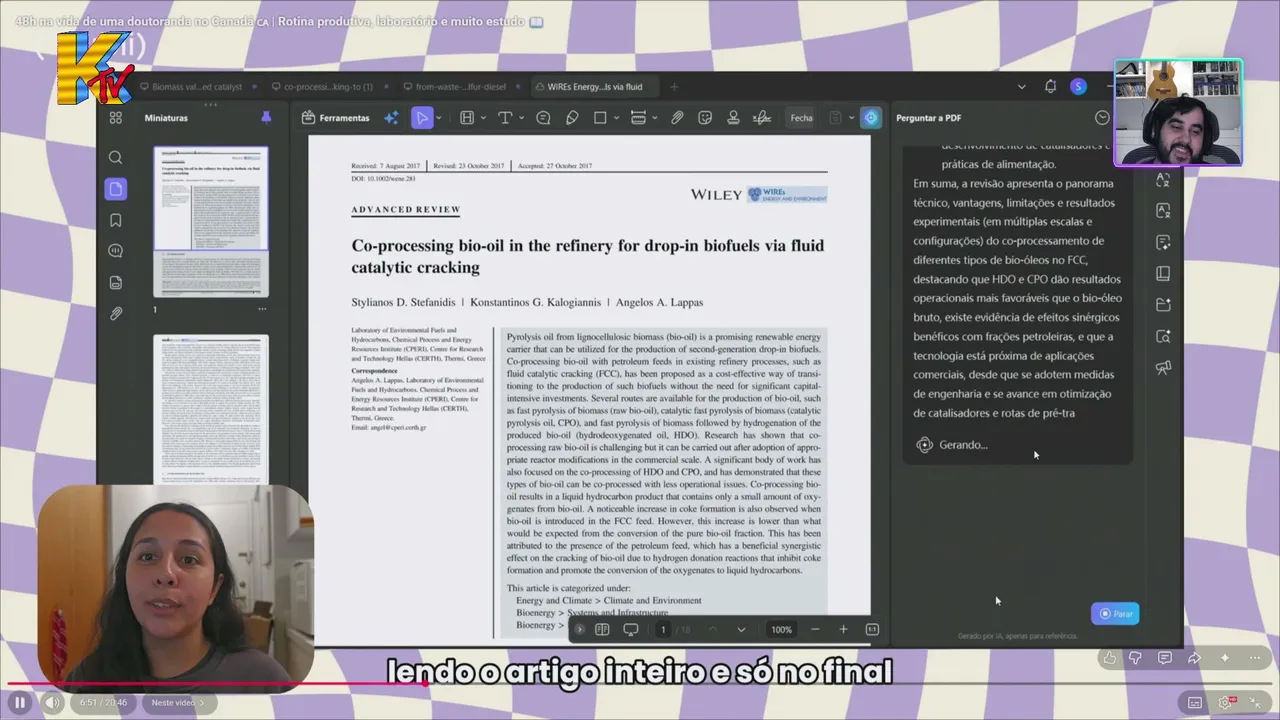Expand the collapsed bottom bar arrow
The image size is (1280, 720).
579,630
